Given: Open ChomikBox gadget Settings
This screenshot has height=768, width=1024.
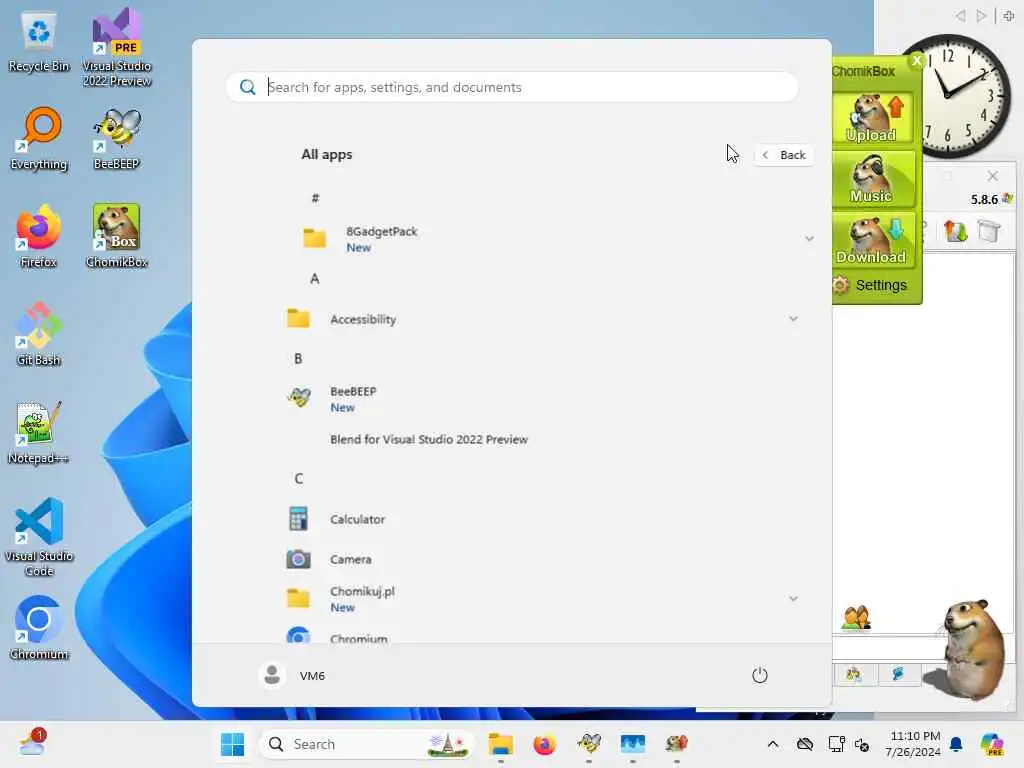Looking at the screenshot, I should 870,285.
